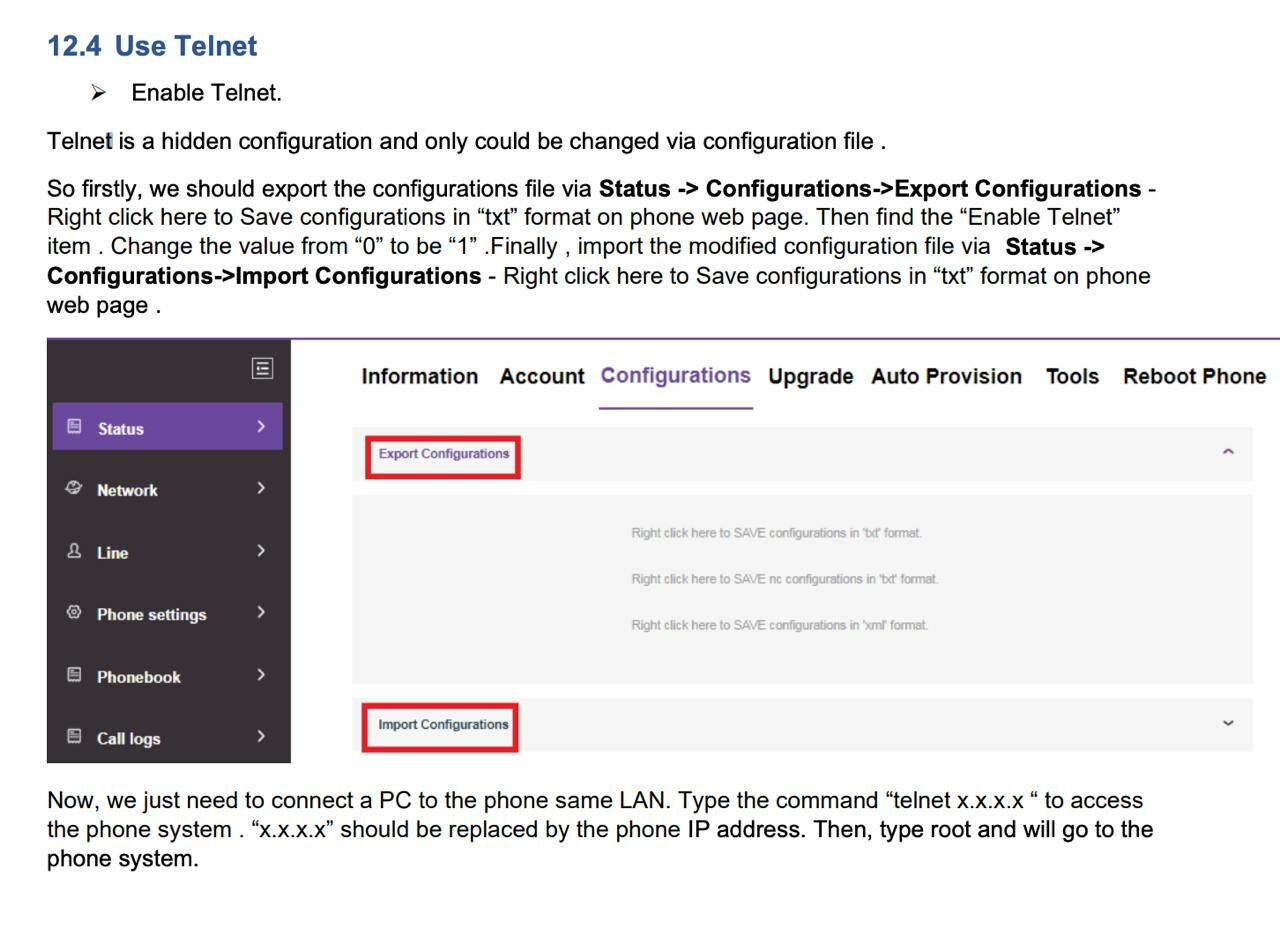Expand Phone settings with its chevron arrow
This screenshot has height=936, width=1280.
point(261,614)
